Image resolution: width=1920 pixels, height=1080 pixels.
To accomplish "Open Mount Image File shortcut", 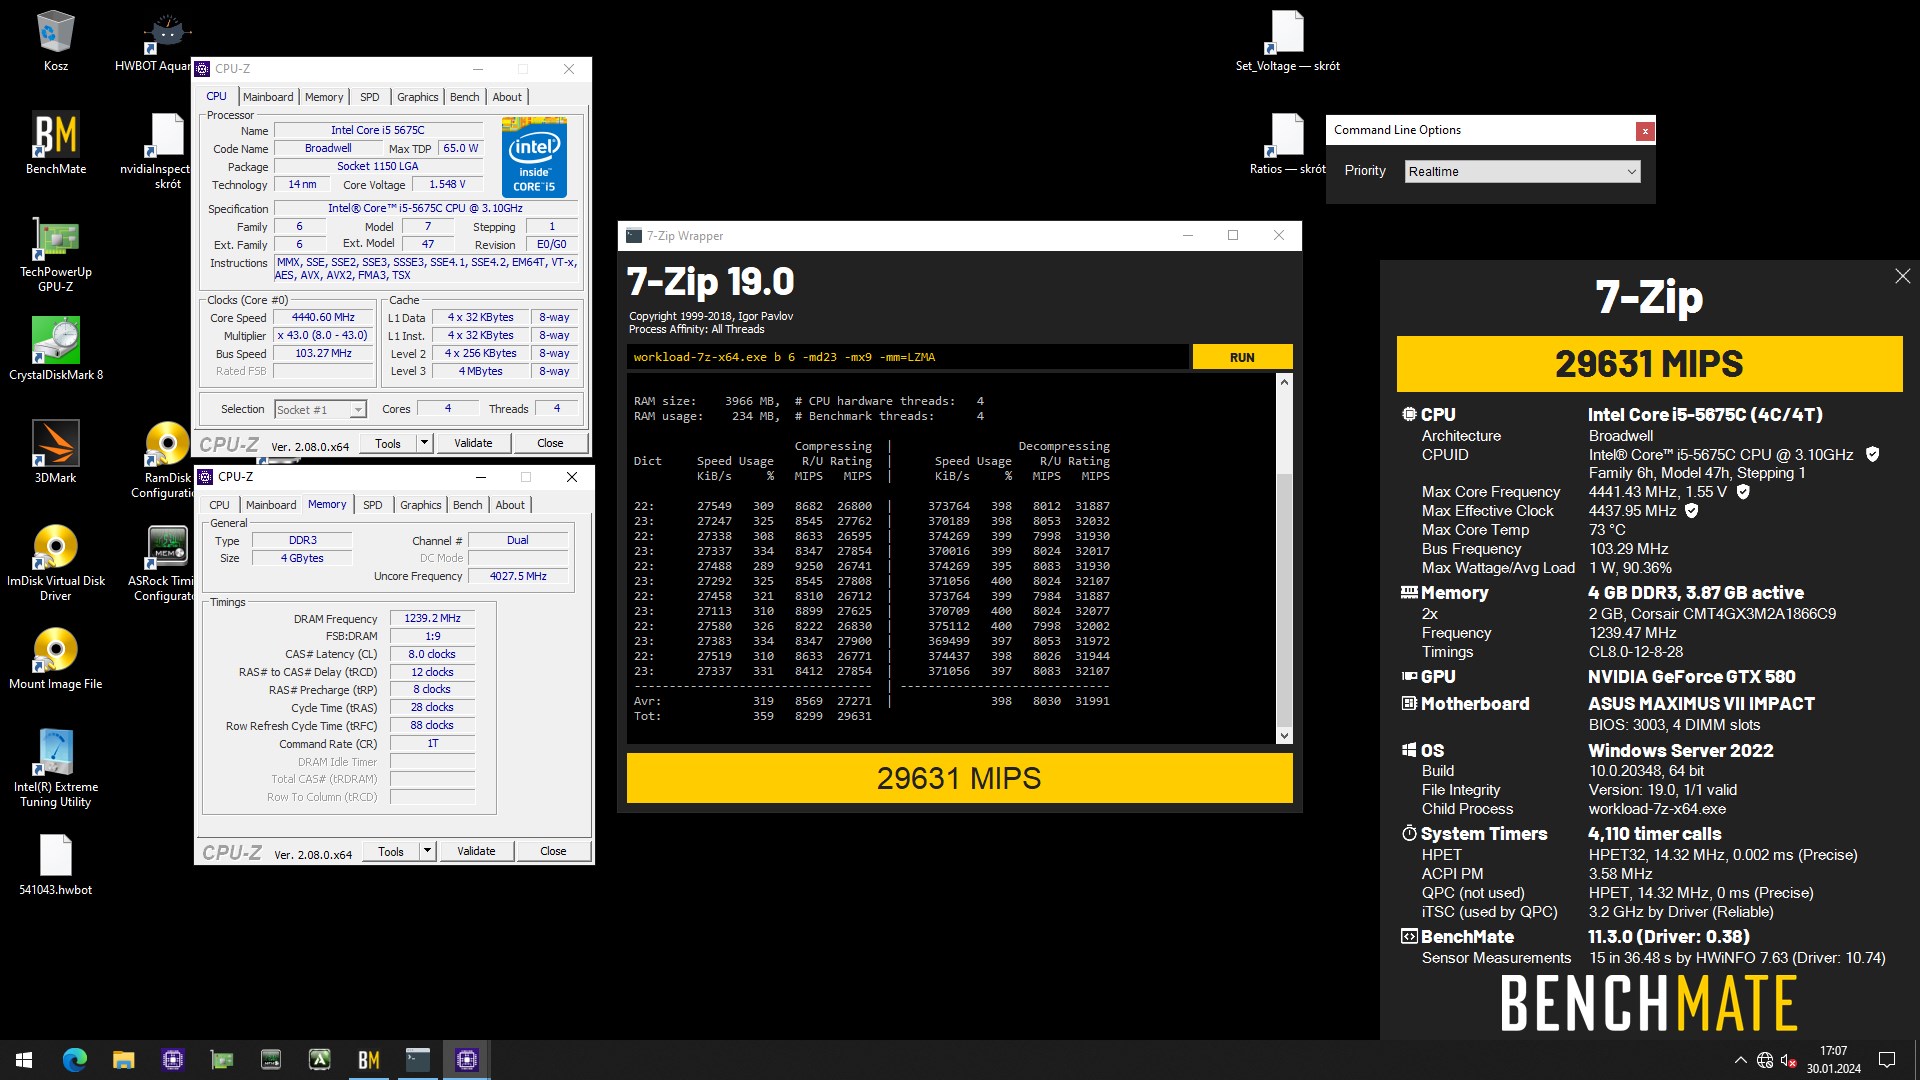I will pos(56,658).
